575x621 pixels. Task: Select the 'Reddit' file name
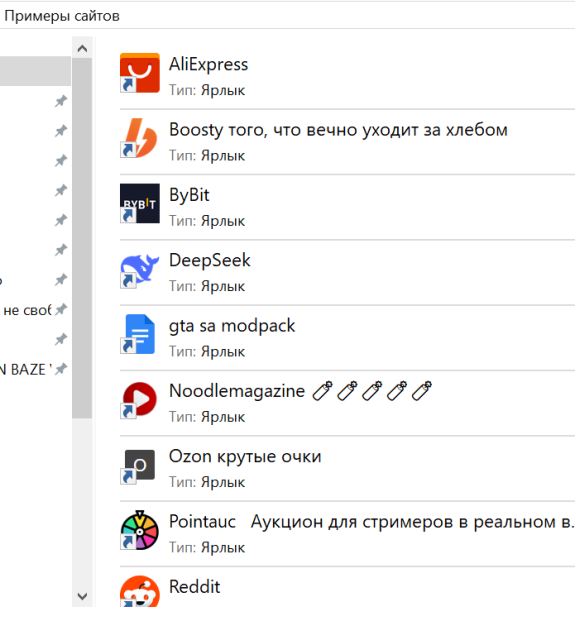pos(194,587)
